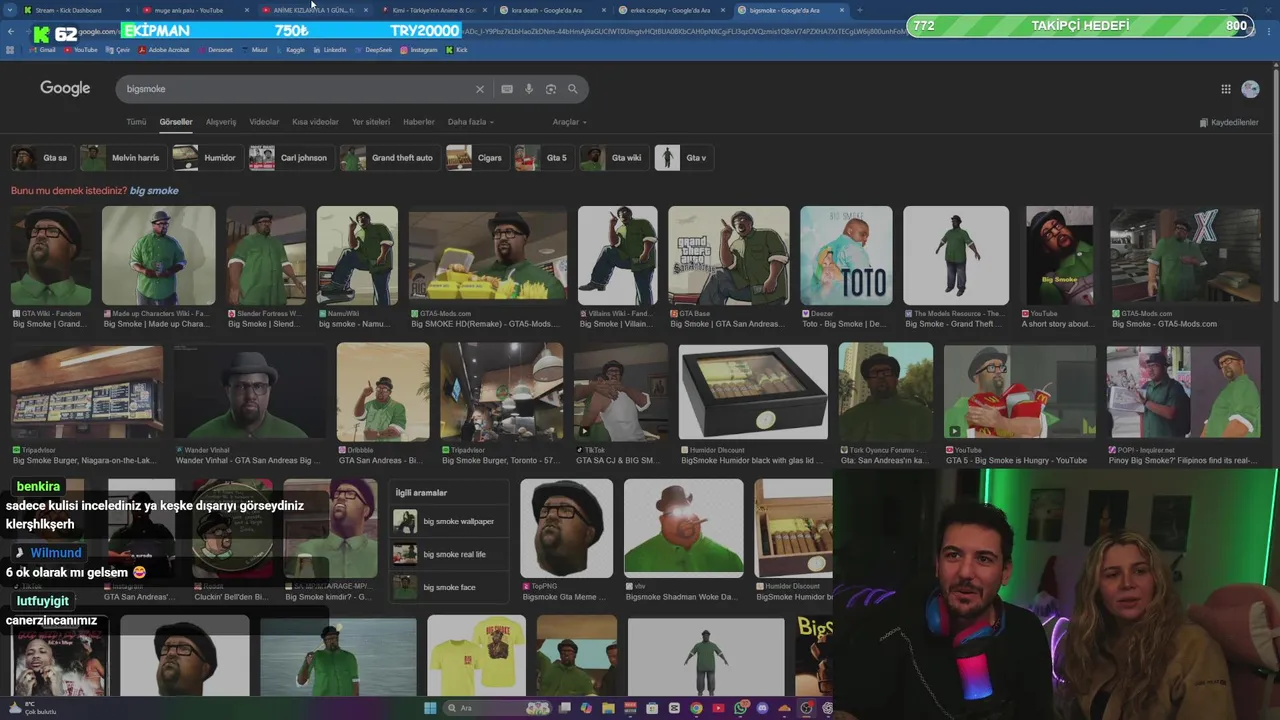Open the DeepSeek bookmark
This screenshot has height=720, width=1280.
tap(373, 50)
